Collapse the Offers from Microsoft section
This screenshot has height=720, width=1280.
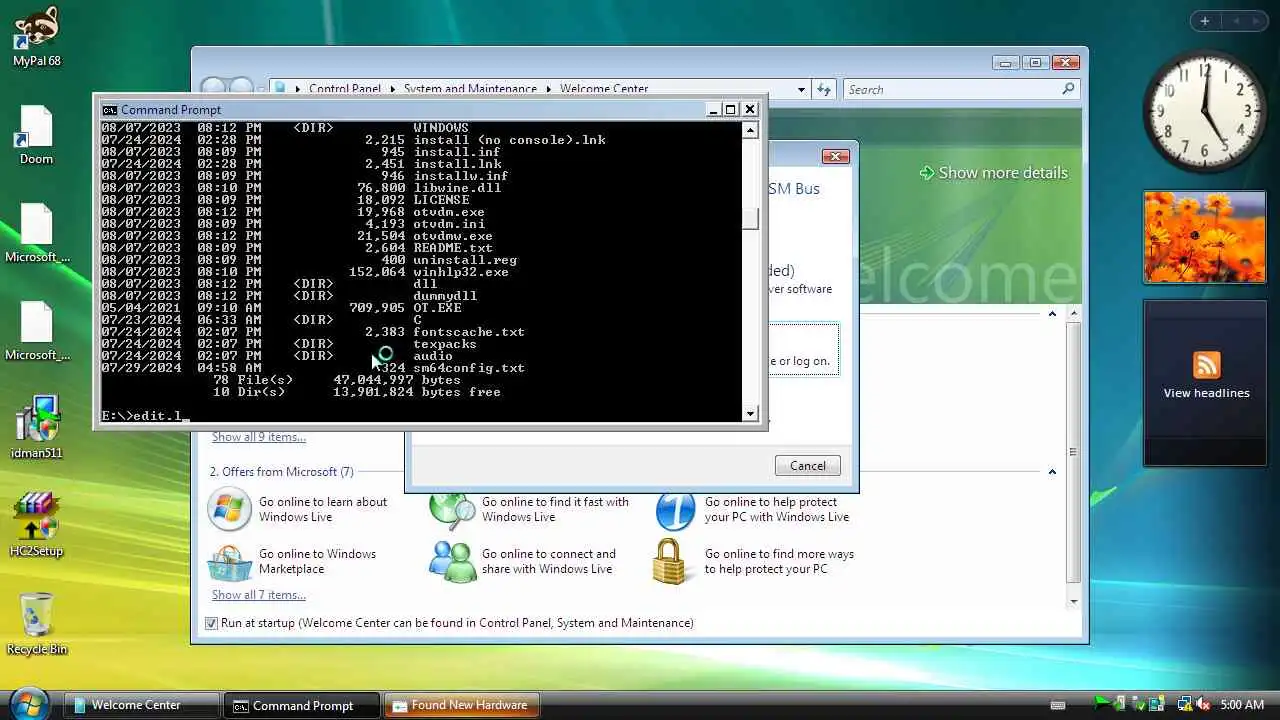pos(1052,472)
